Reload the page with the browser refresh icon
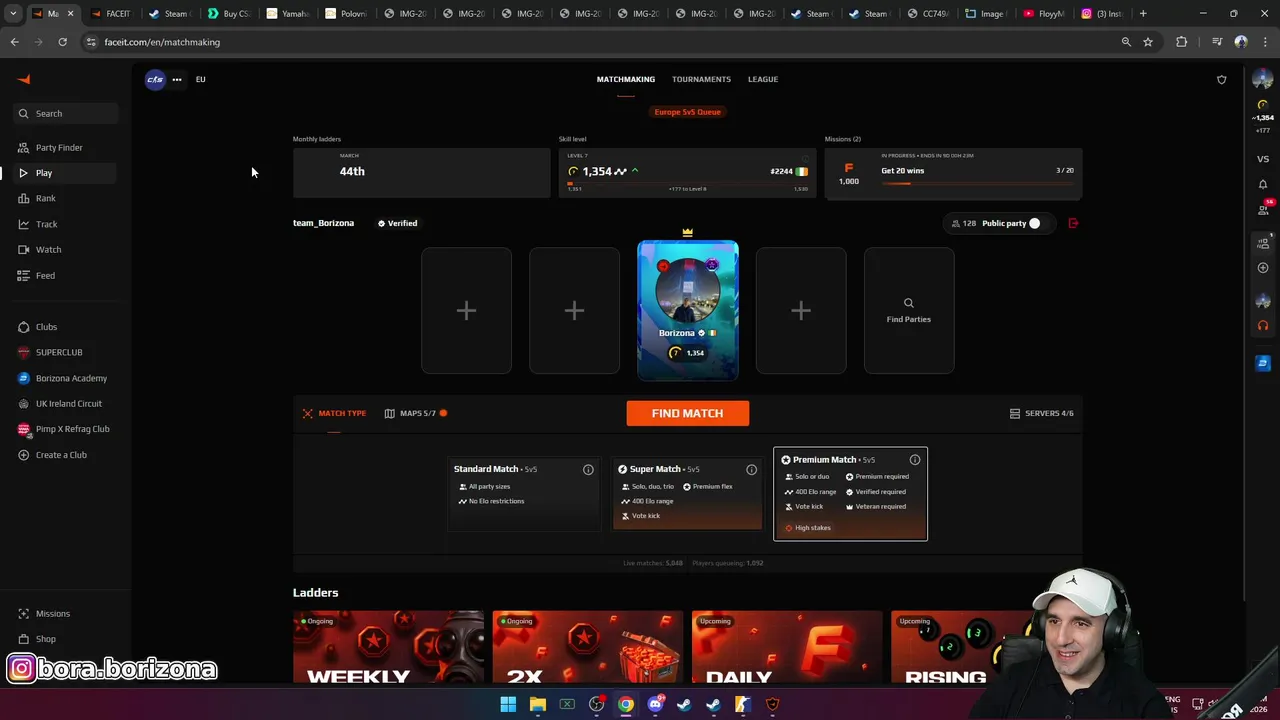 point(62,42)
